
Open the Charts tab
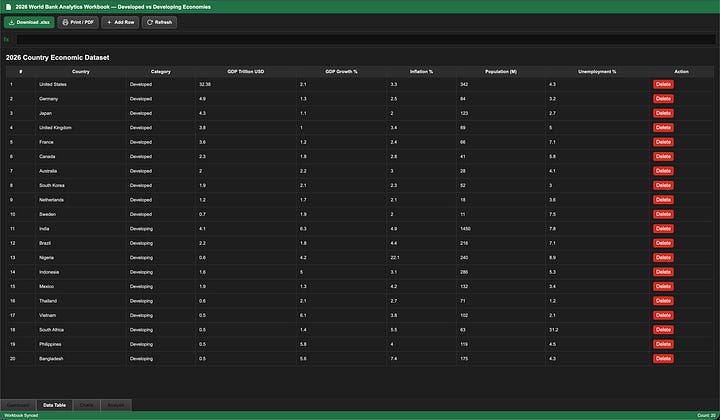tap(86, 405)
